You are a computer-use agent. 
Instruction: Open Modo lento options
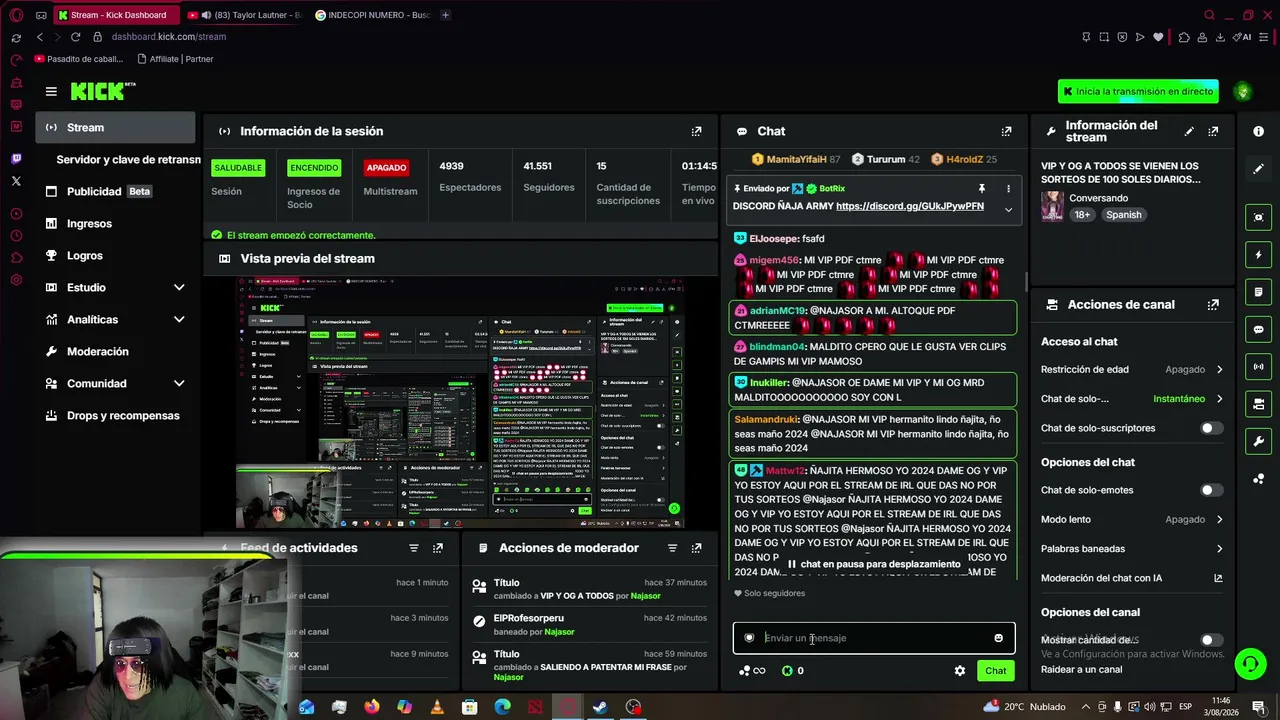pyautogui.click(x=1132, y=520)
